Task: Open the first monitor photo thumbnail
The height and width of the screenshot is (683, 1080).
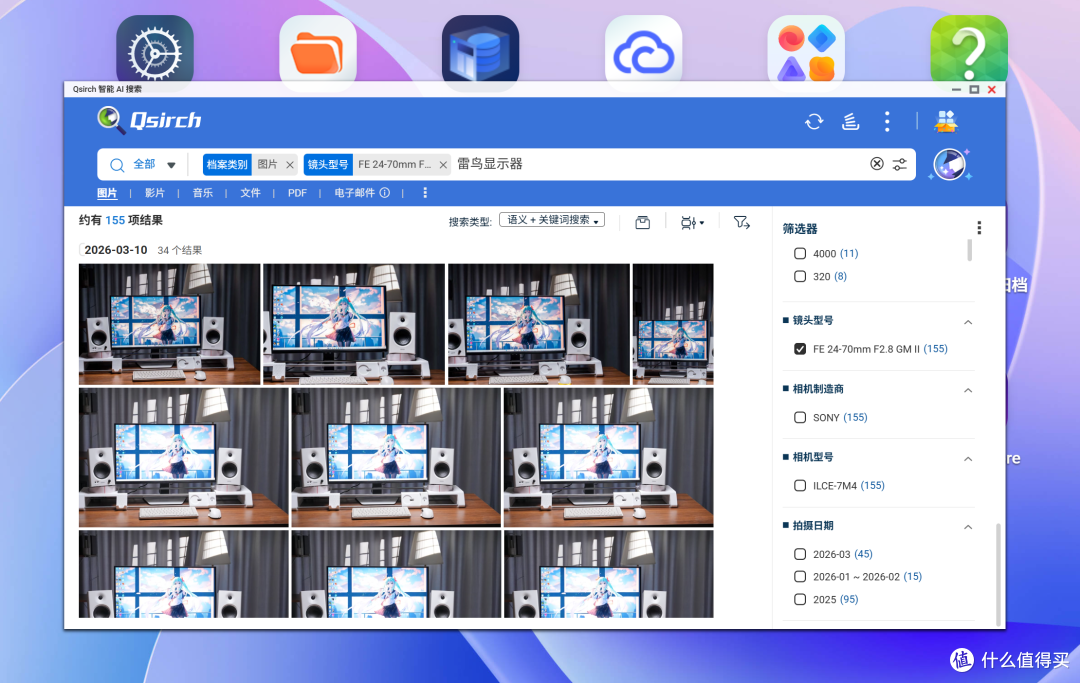Action: pyautogui.click(x=169, y=324)
